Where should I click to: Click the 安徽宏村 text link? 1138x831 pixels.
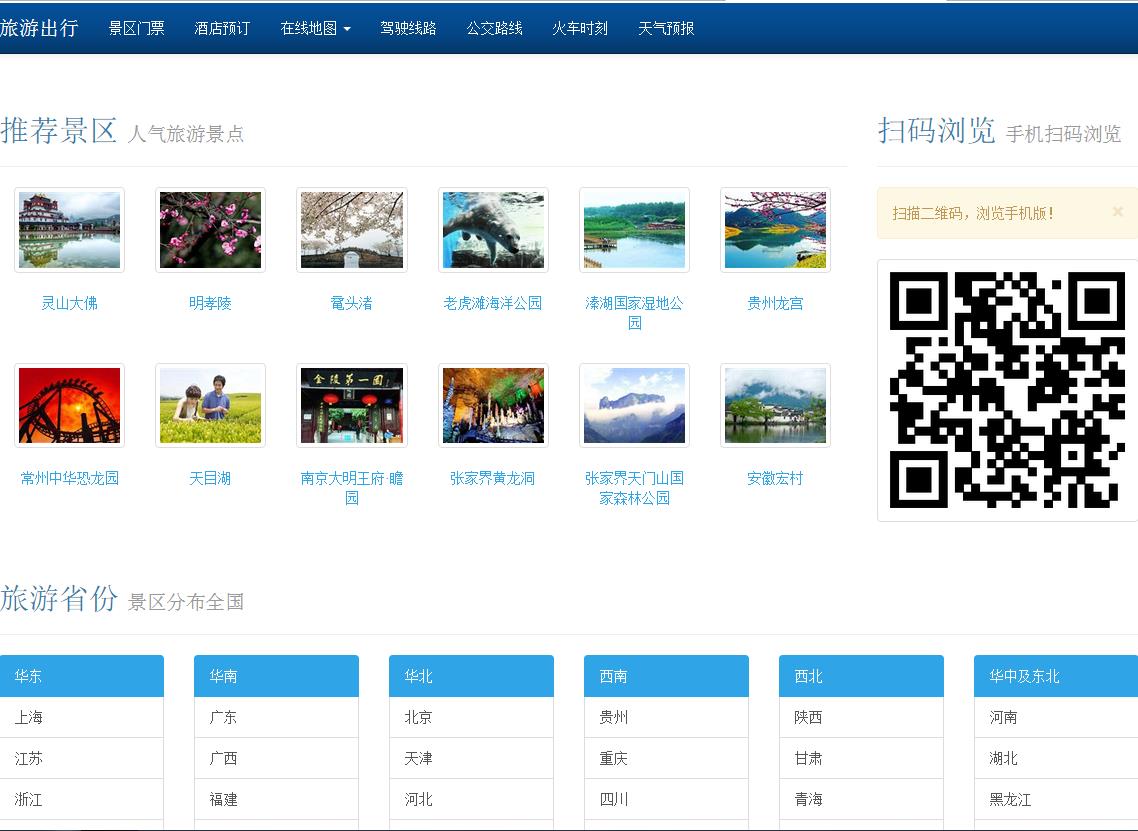point(775,478)
